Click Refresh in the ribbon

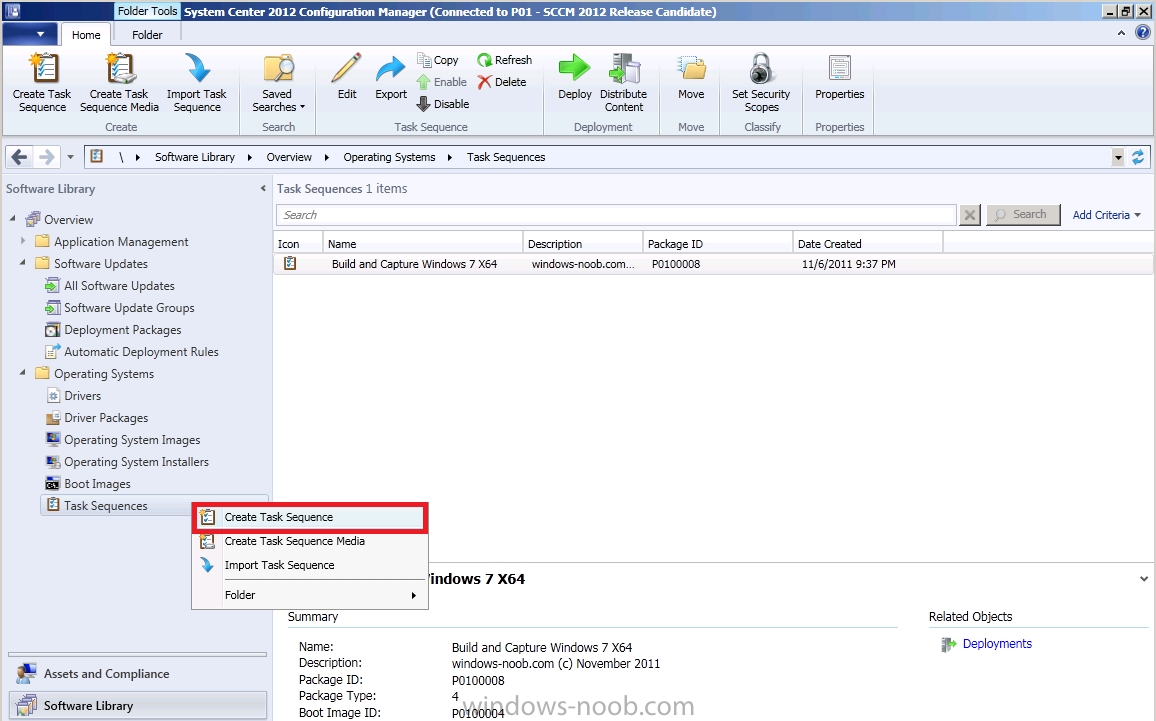point(504,60)
